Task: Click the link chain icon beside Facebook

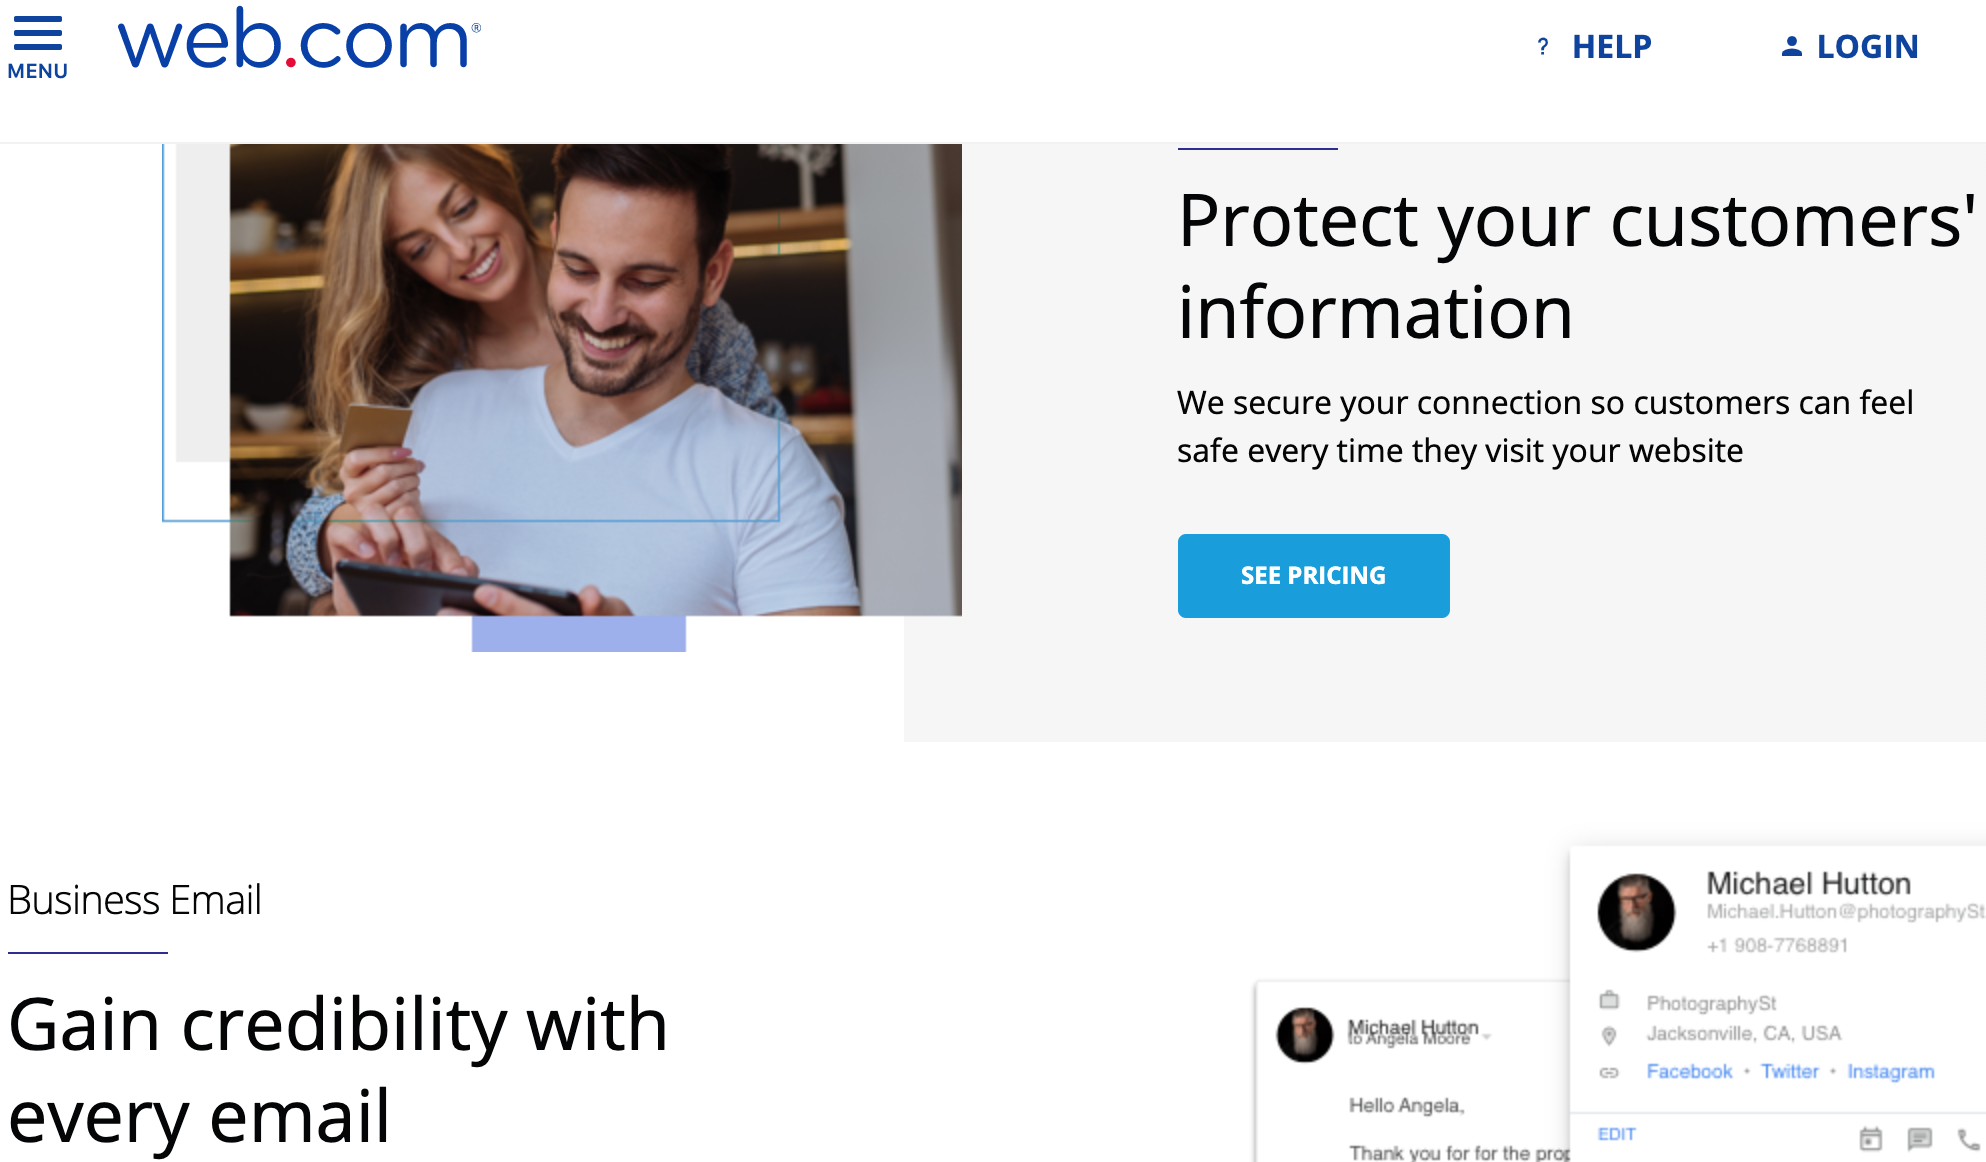Action: 1609,1072
